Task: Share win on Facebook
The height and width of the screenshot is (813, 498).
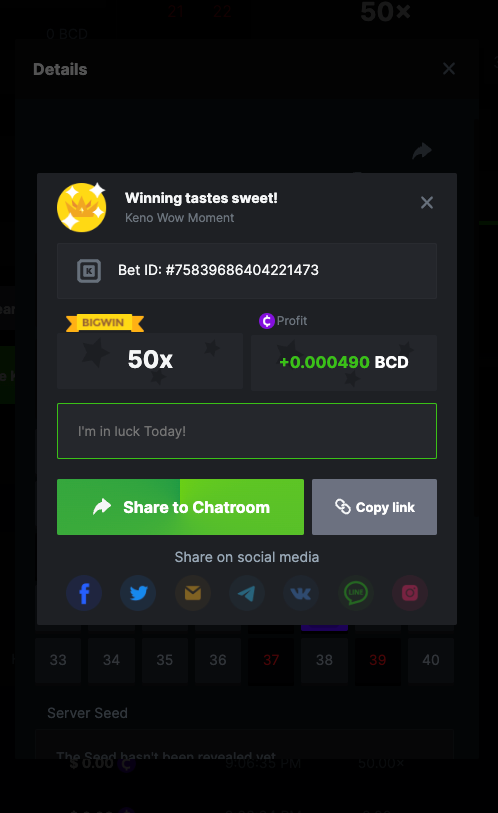Action: (84, 593)
